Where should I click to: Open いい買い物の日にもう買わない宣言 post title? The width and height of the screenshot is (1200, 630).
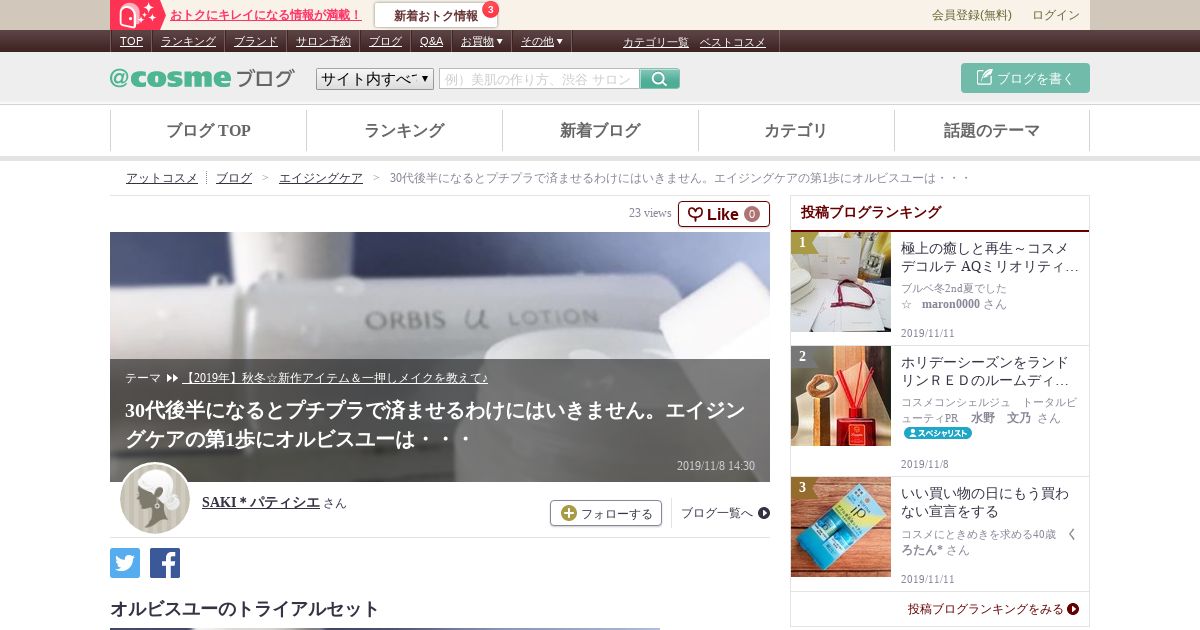(985, 502)
